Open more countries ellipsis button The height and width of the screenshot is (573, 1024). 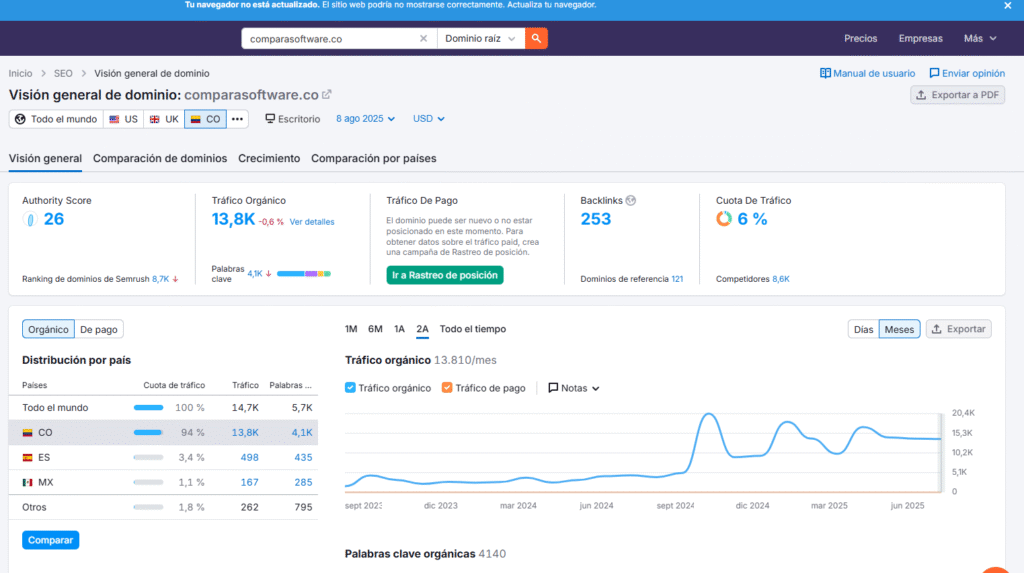[x=237, y=119]
